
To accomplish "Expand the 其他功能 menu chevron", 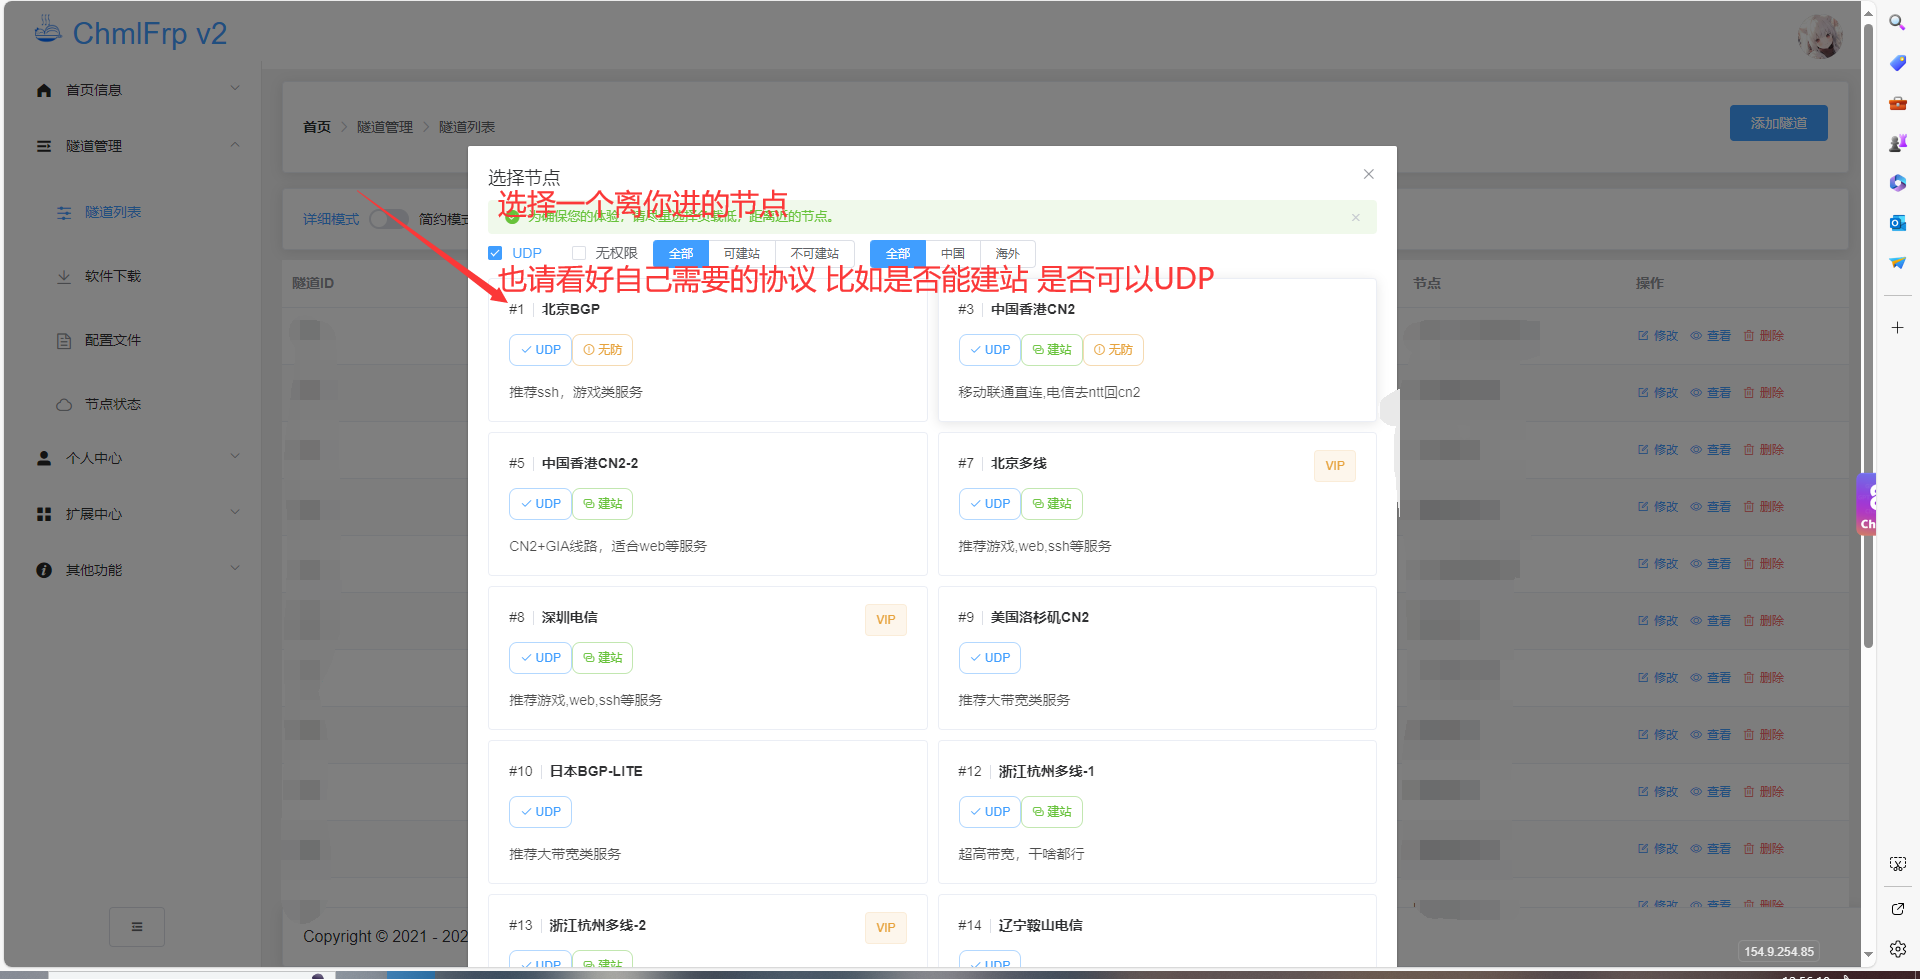I will coord(235,568).
